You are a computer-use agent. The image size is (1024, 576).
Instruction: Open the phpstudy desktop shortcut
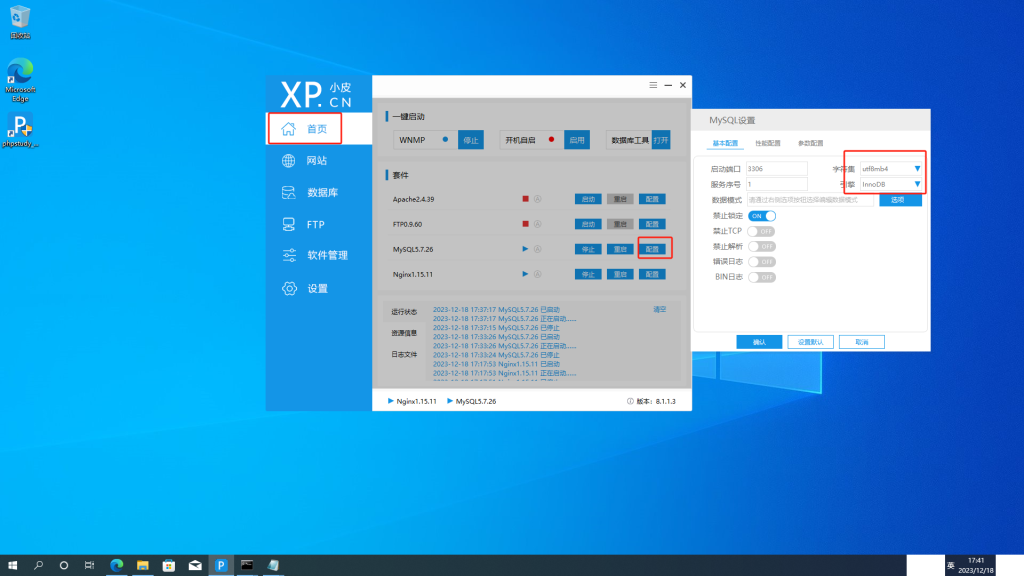point(20,130)
